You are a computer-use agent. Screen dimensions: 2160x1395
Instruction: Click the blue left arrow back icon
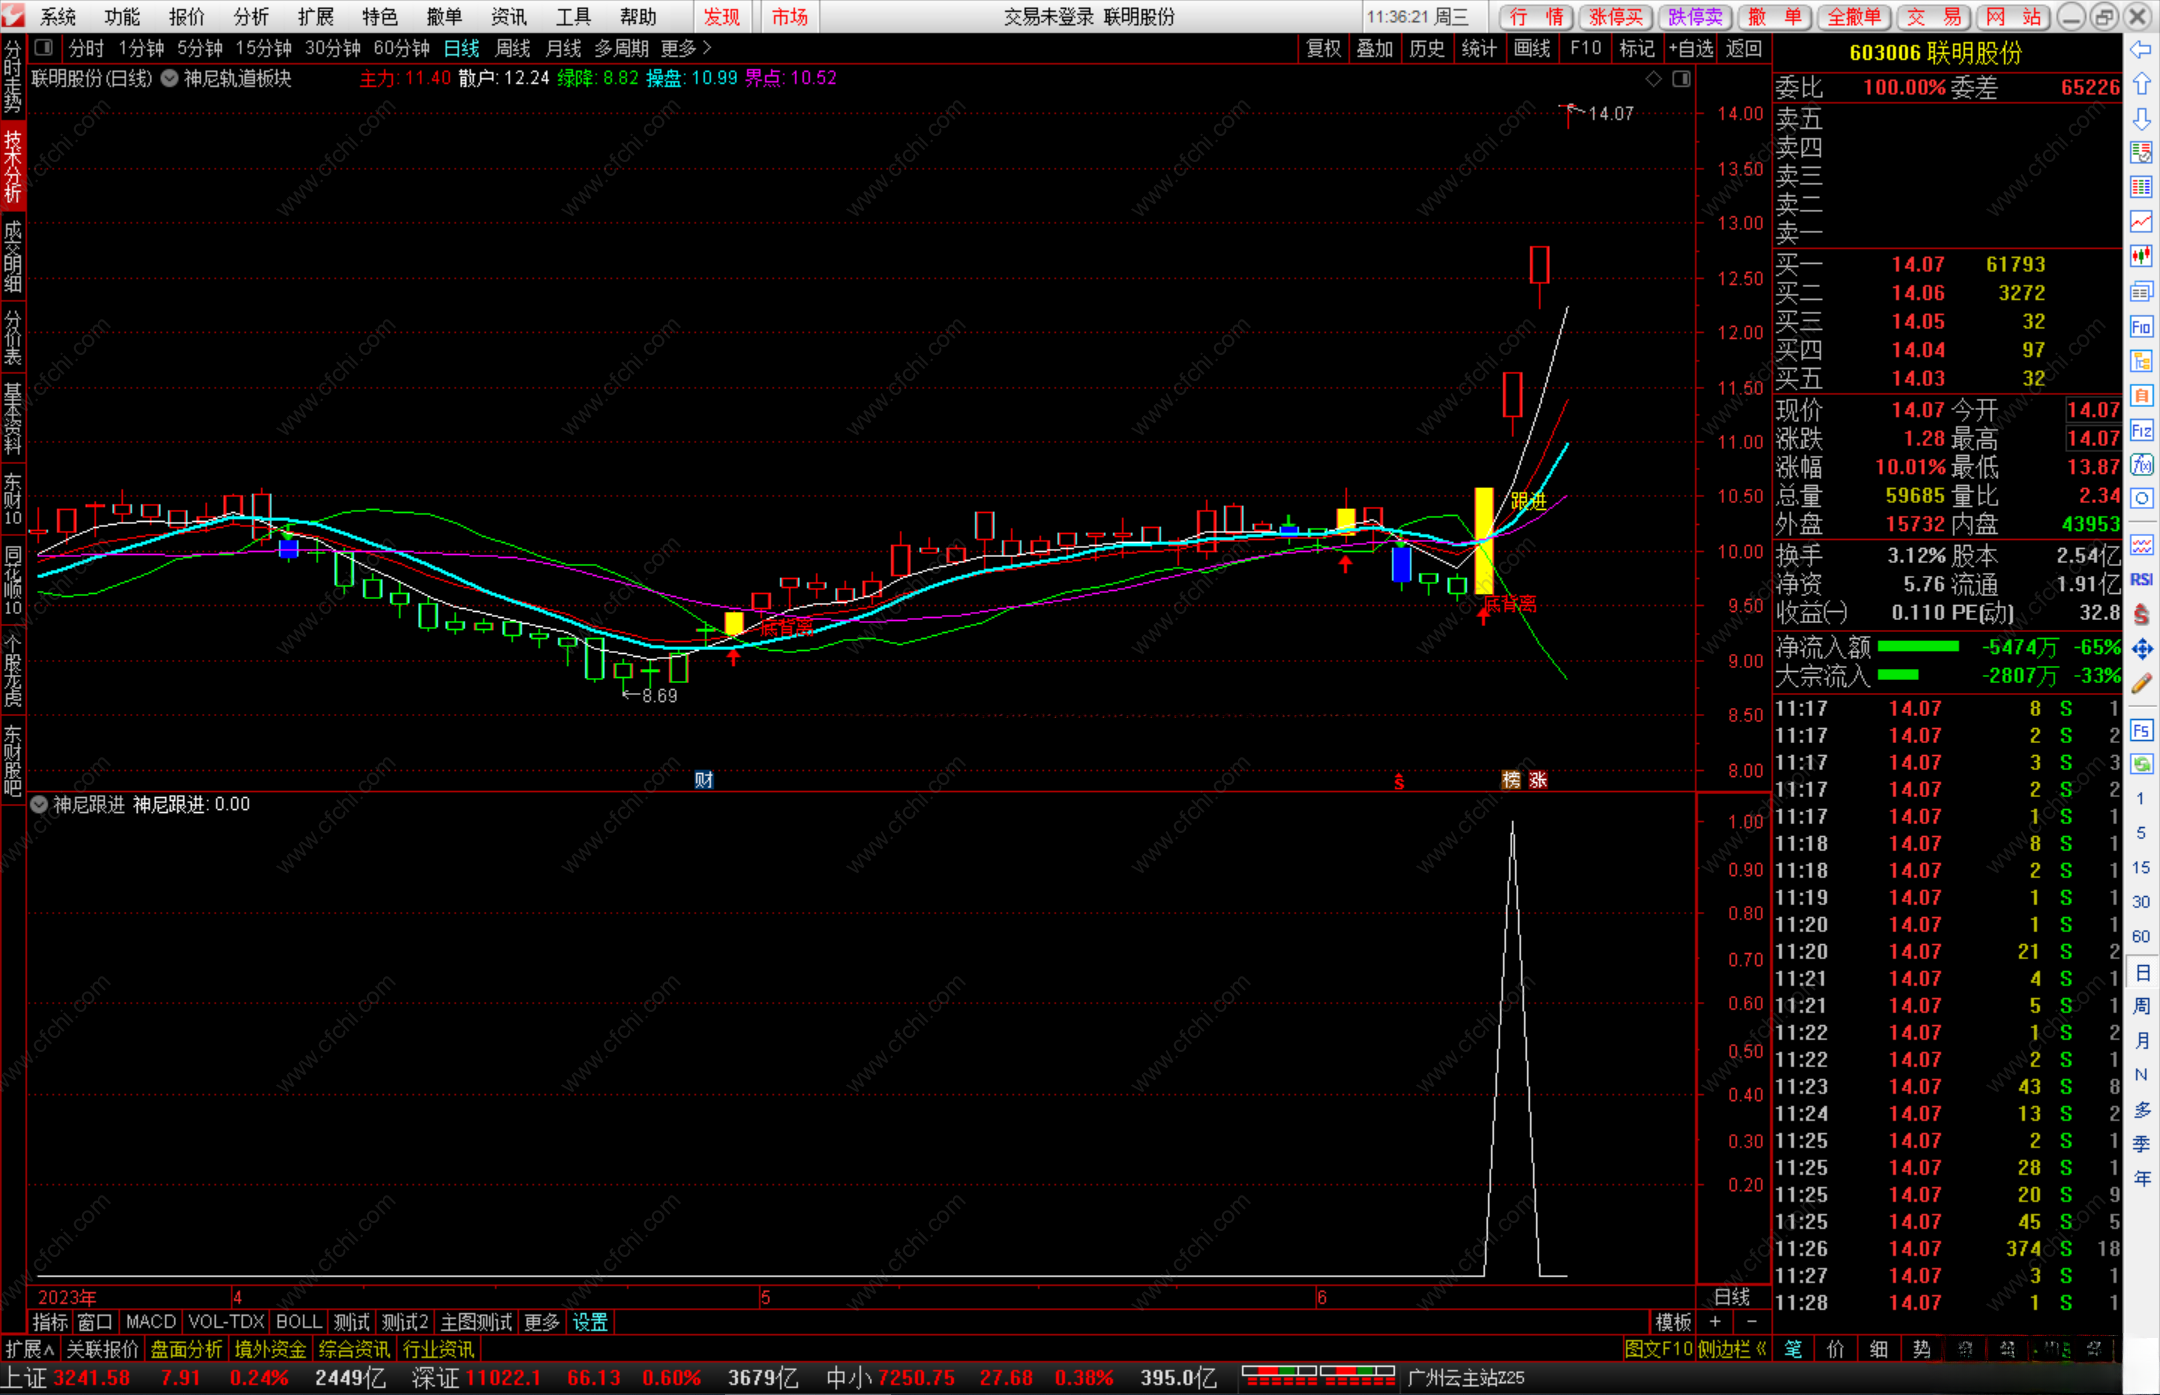2141,50
